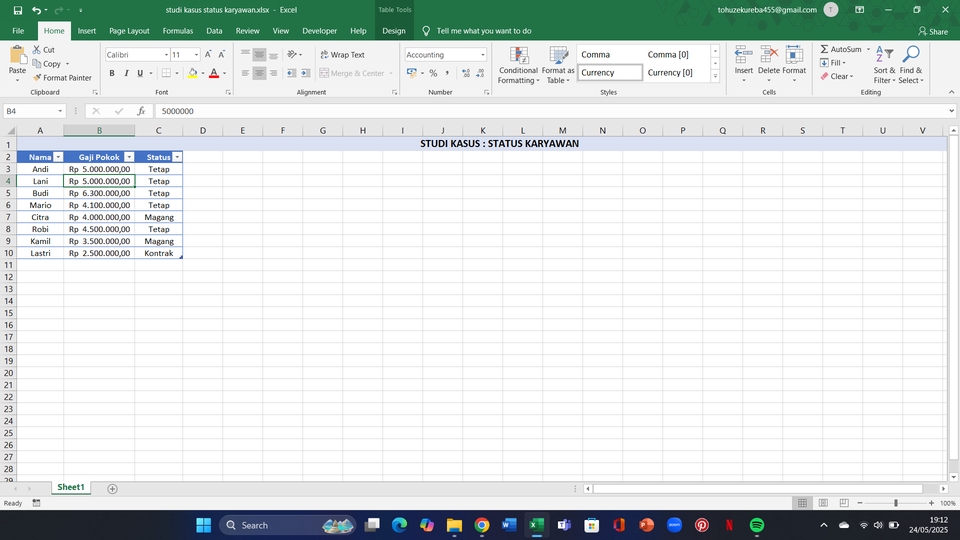Image resolution: width=960 pixels, height=540 pixels.
Task: Expand the cell styles gallery
Action: (715, 77)
